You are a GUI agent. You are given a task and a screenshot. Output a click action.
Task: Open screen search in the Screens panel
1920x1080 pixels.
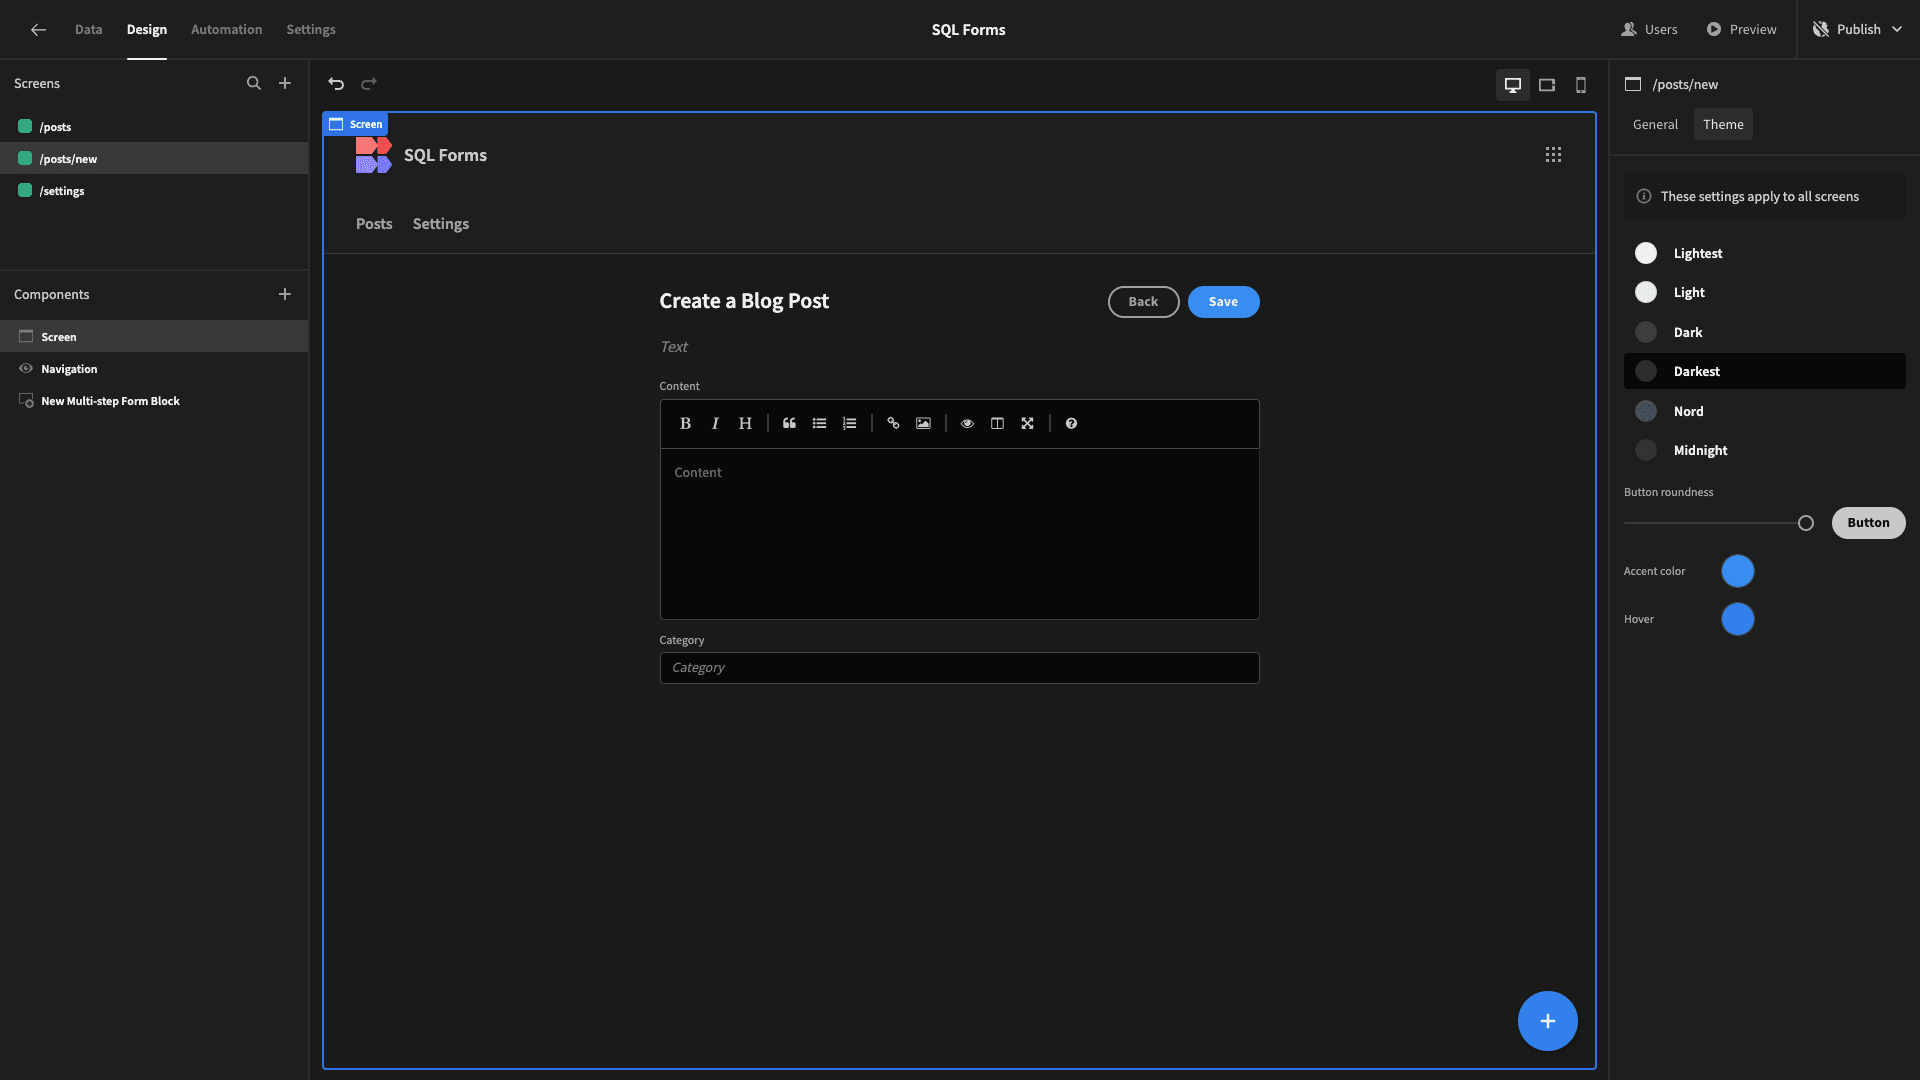[x=254, y=83]
